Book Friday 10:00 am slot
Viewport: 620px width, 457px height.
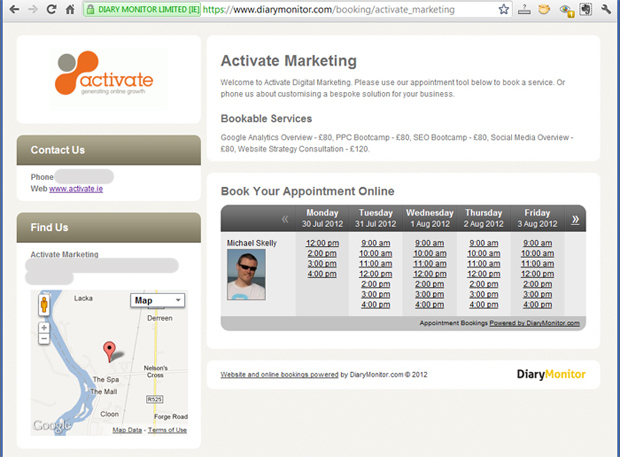tap(537, 253)
